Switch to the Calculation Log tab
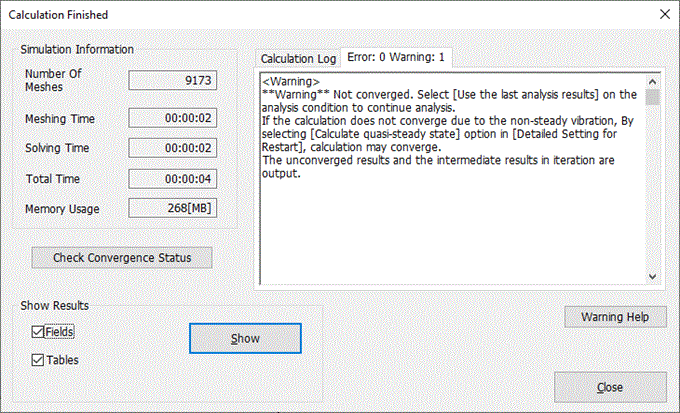This screenshot has height=413, width=680. click(x=298, y=59)
